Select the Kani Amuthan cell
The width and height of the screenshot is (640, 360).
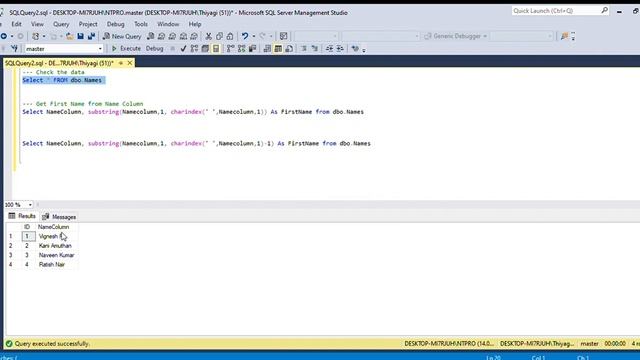coord(55,246)
